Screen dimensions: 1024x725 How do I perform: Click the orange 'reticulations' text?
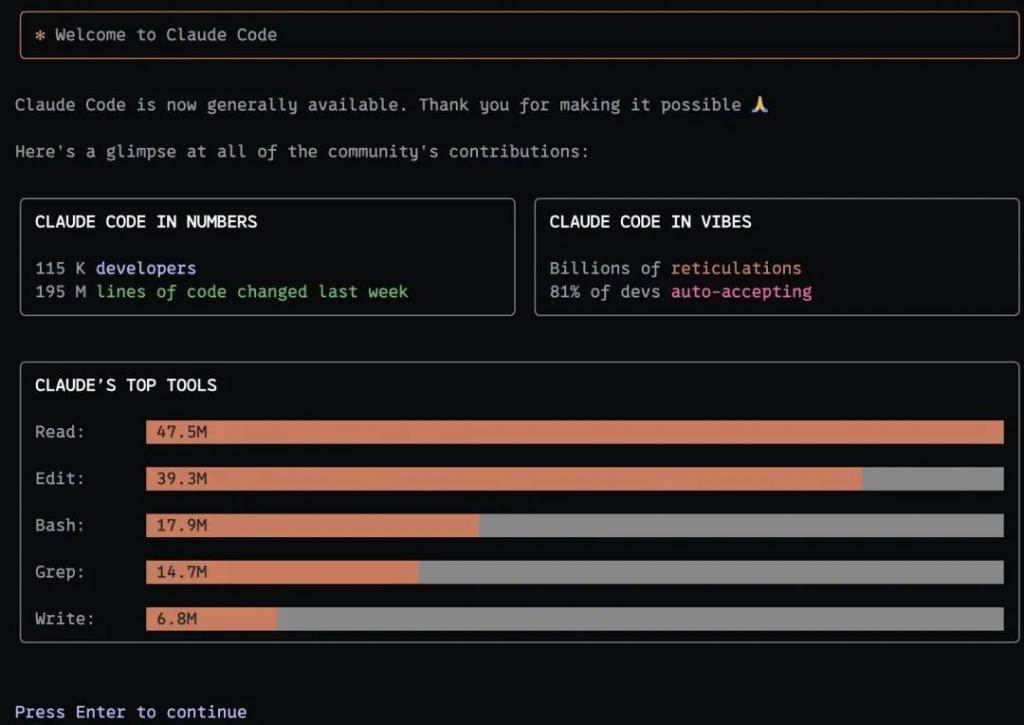[x=735, y=268]
